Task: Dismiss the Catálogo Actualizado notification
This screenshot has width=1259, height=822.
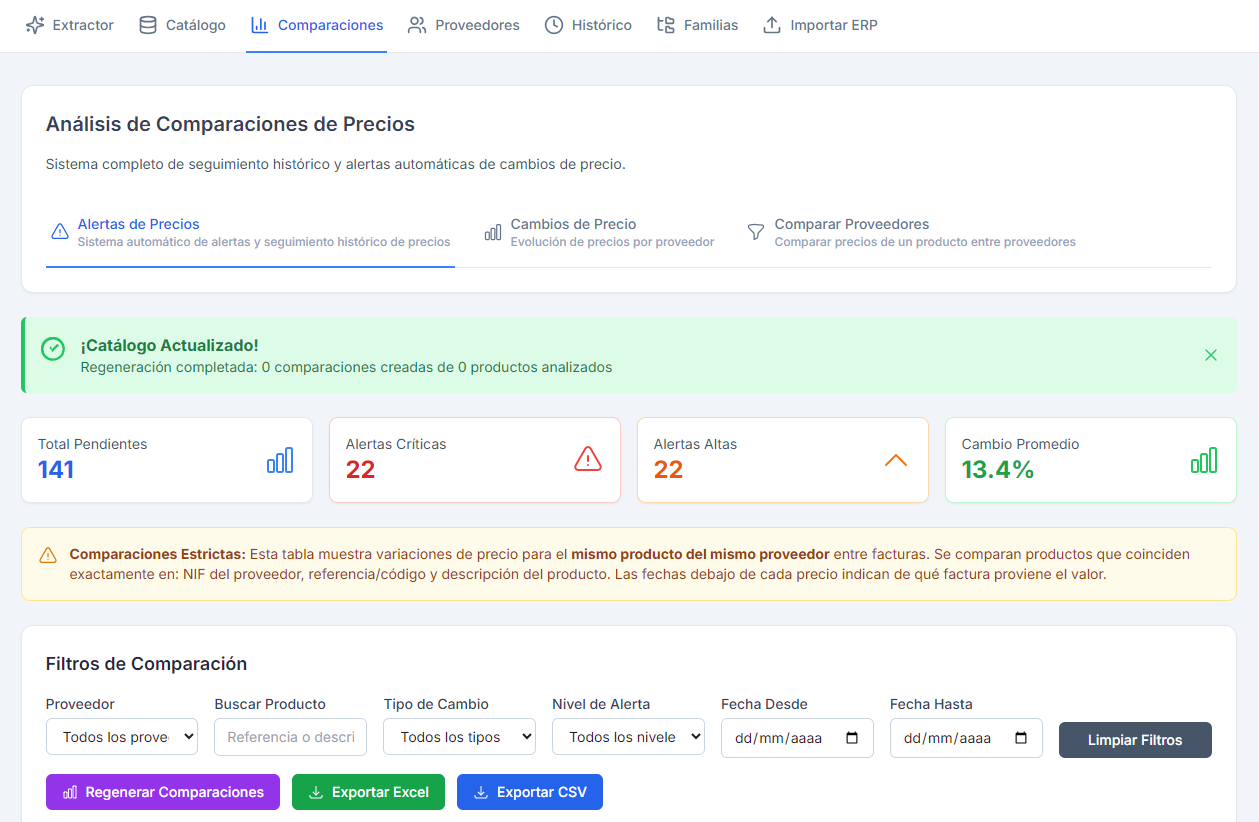Action: (1211, 355)
